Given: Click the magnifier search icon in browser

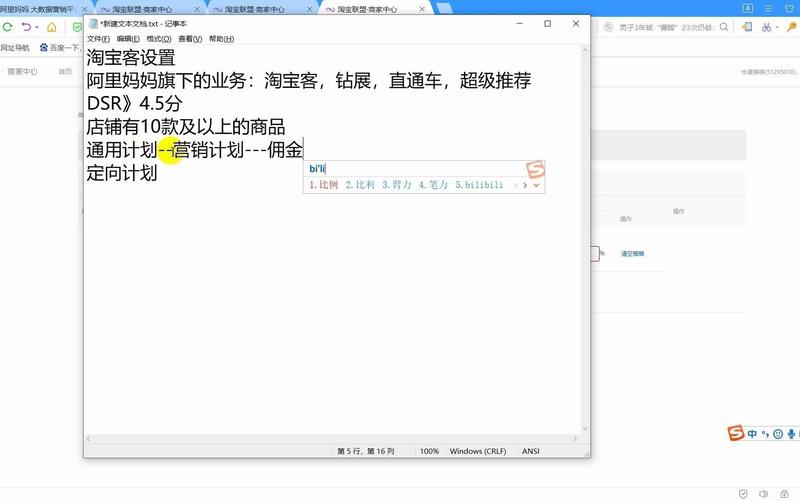Looking at the screenshot, I should coord(724,27).
